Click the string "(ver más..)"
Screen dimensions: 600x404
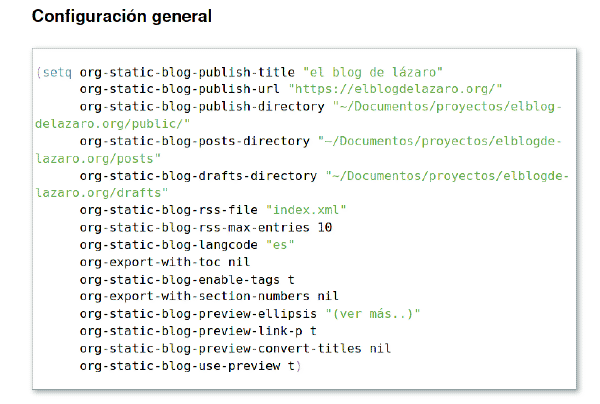coord(373,314)
